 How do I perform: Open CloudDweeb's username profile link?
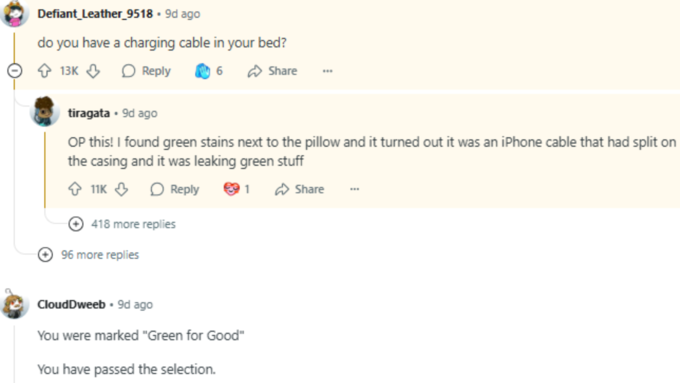pos(71,304)
